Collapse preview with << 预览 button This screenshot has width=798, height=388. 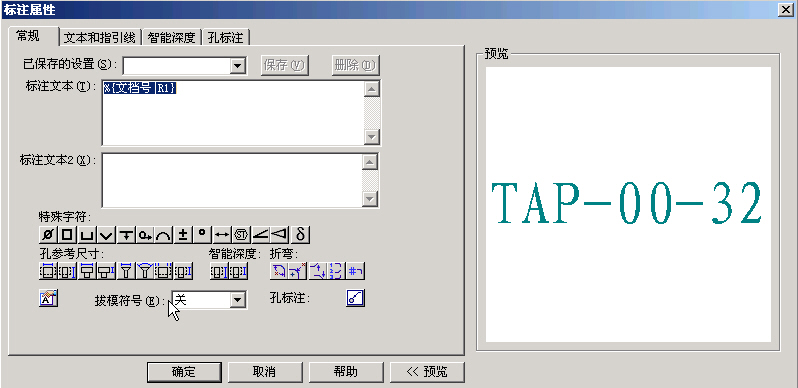(x=427, y=372)
